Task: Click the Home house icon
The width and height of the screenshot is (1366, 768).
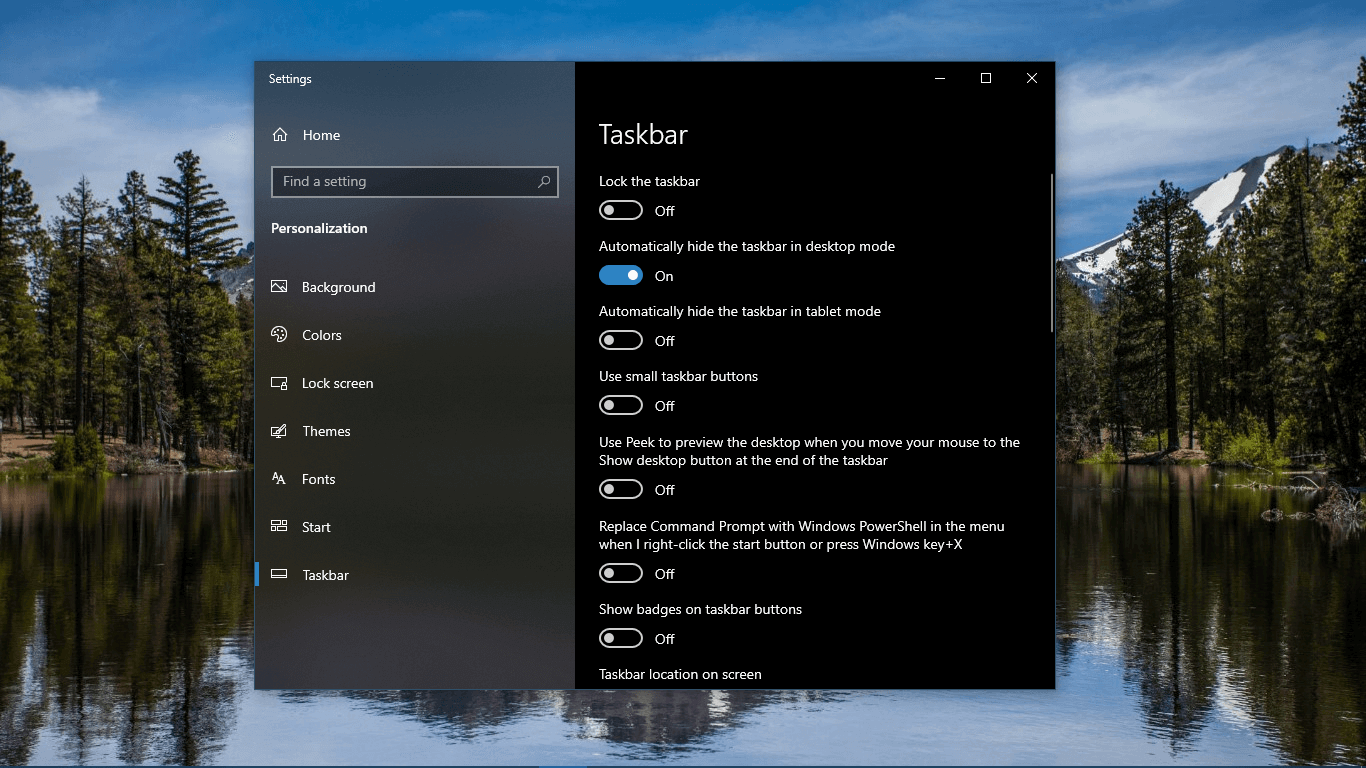Action: [x=278, y=134]
